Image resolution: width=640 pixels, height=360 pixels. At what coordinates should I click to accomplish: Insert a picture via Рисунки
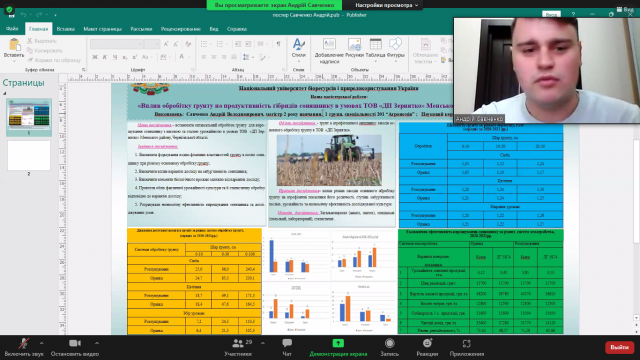(x=354, y=48)
